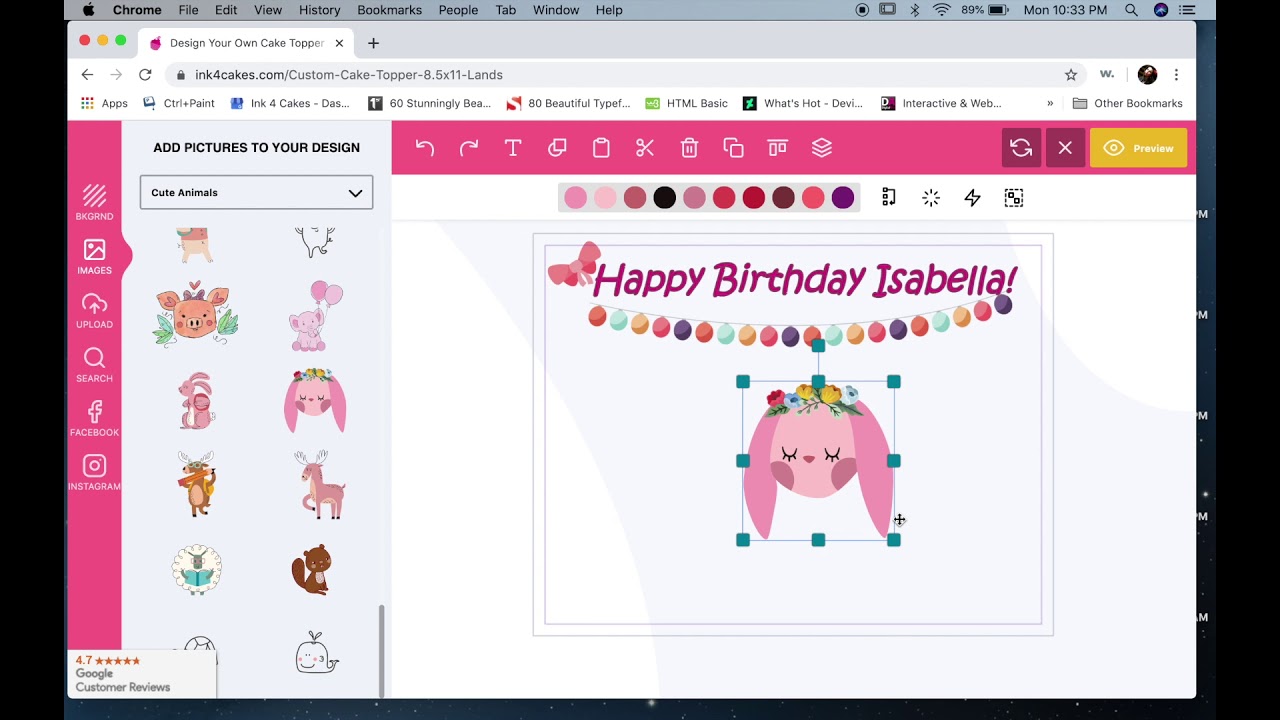Click the duplicate icon in the toolbar
This screenshot has width=1280, height=720.
pos(733,148)
